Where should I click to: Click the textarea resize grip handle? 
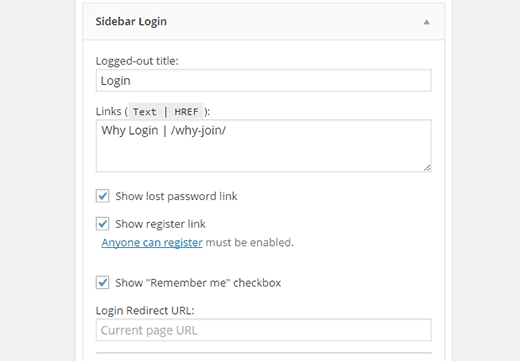pos(427,168)
